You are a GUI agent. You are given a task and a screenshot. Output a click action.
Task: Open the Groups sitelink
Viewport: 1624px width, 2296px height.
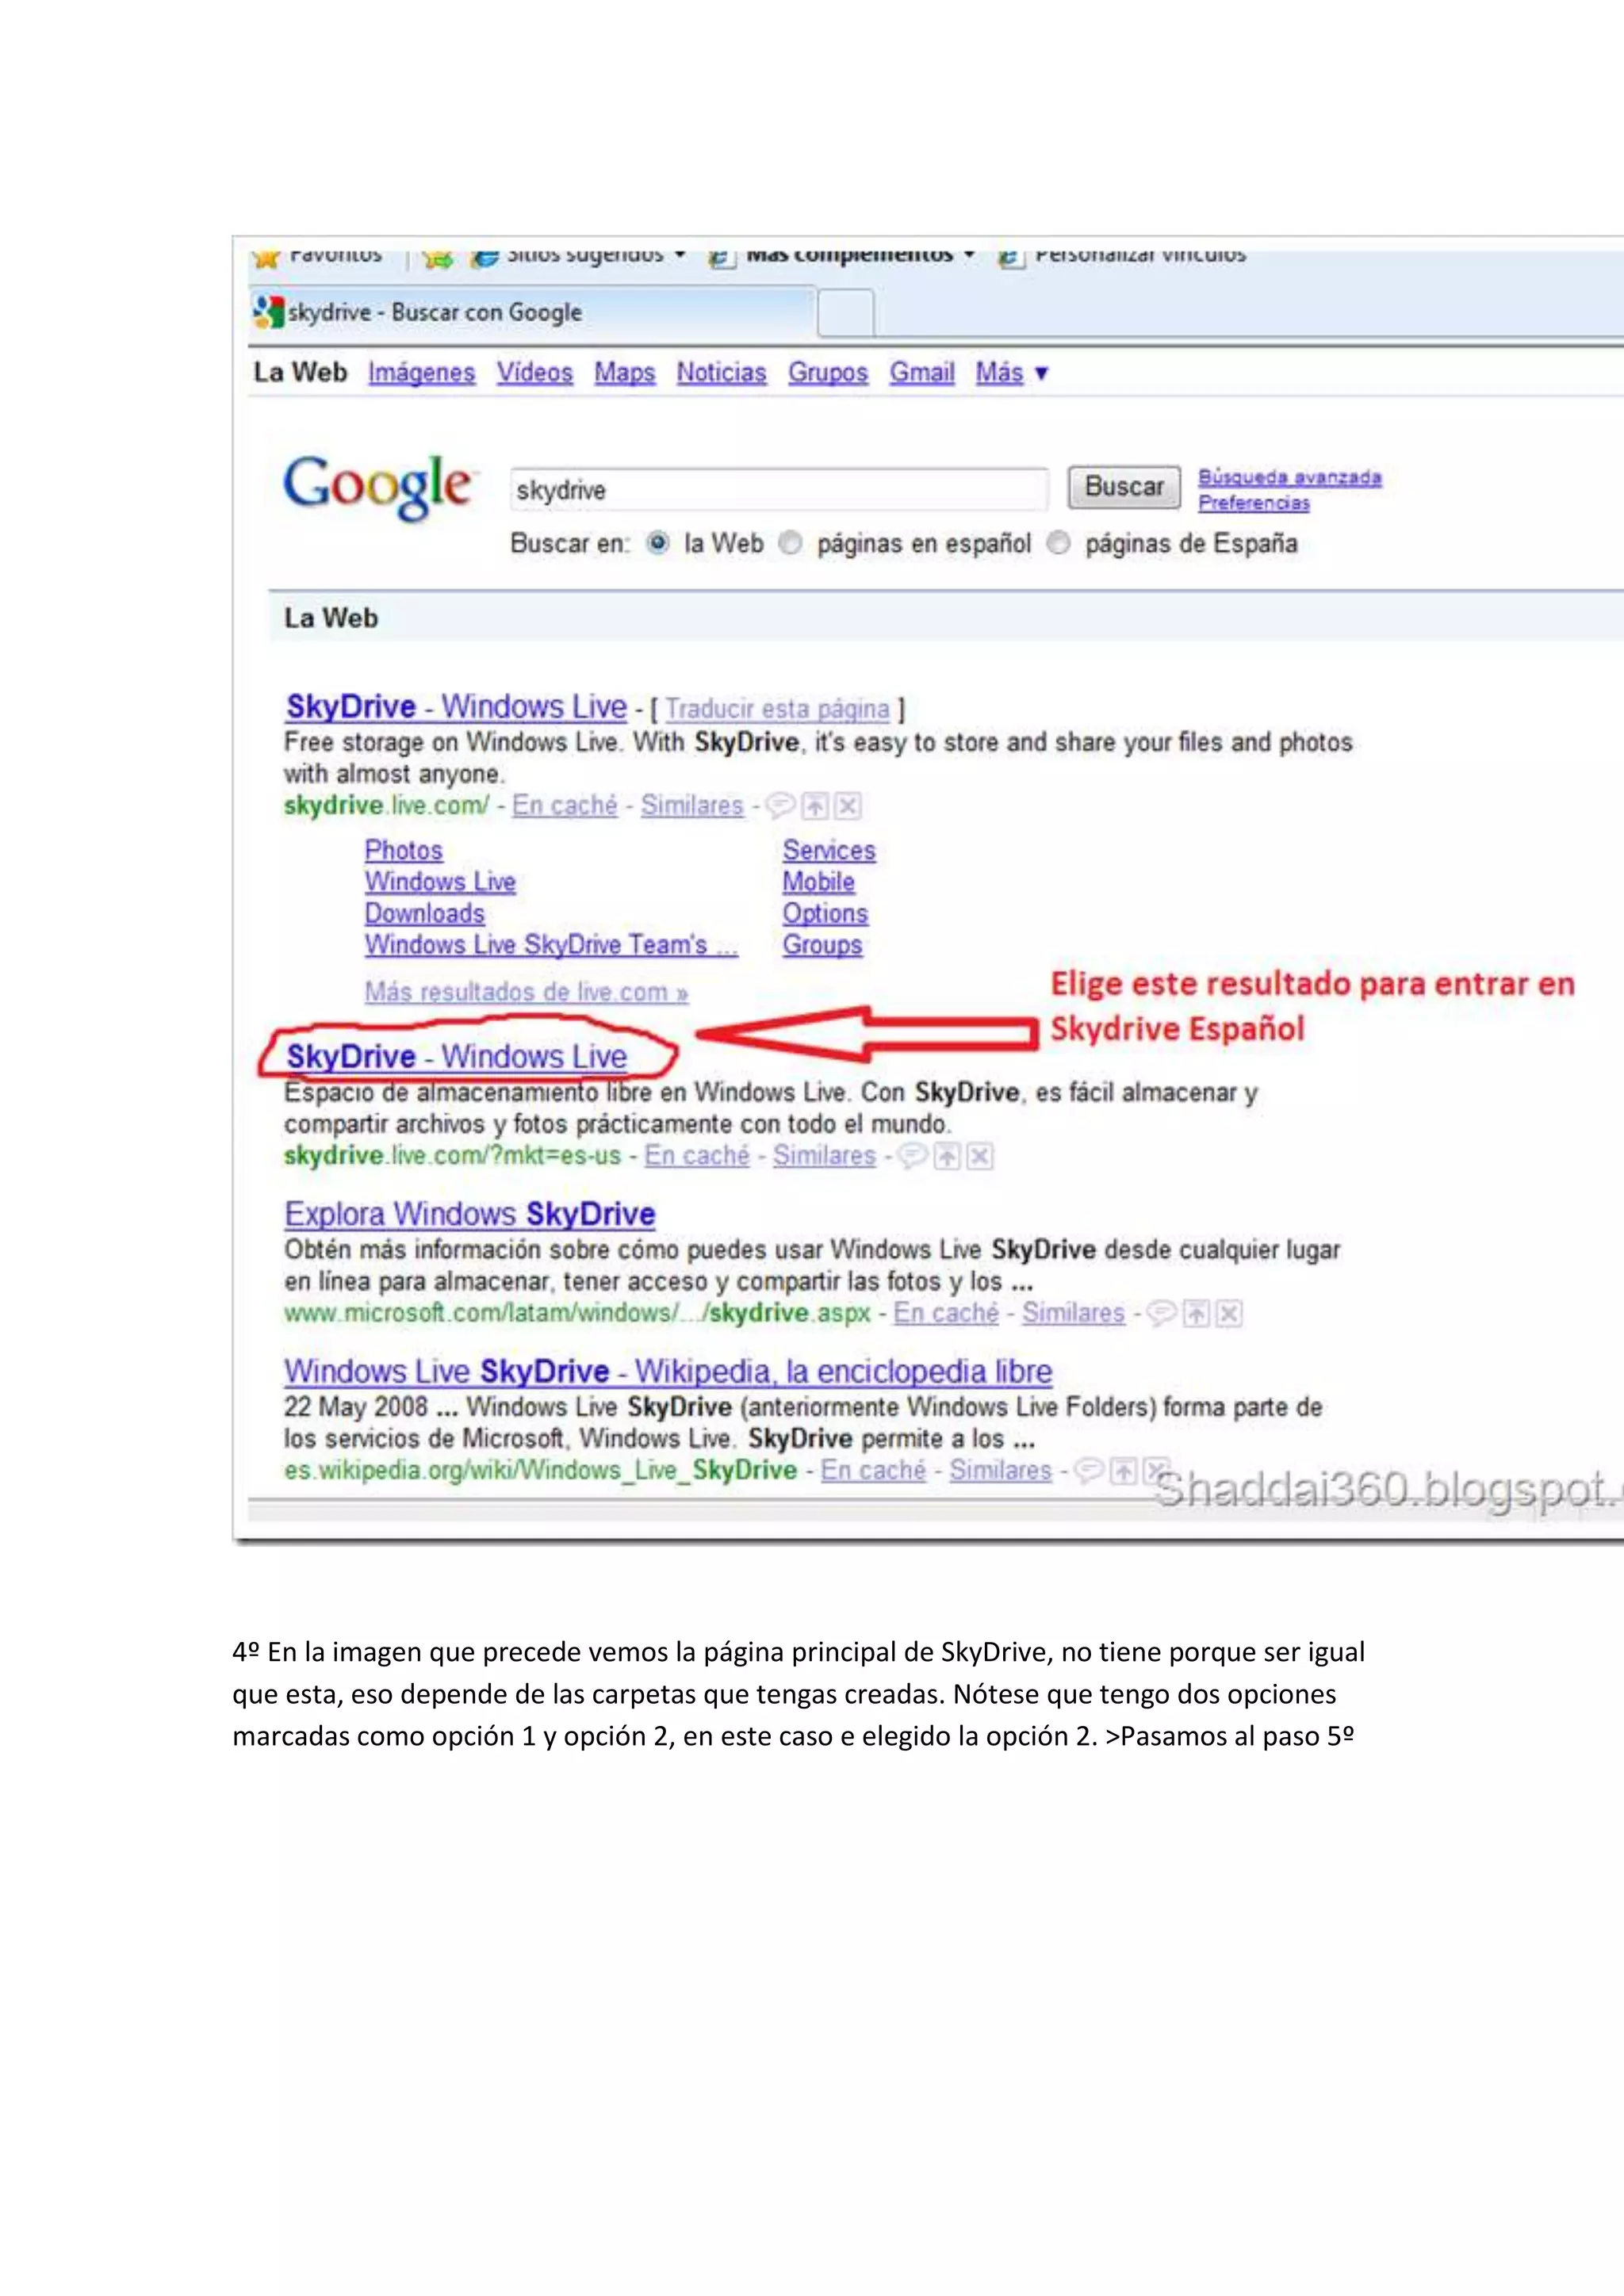(822, 945)
